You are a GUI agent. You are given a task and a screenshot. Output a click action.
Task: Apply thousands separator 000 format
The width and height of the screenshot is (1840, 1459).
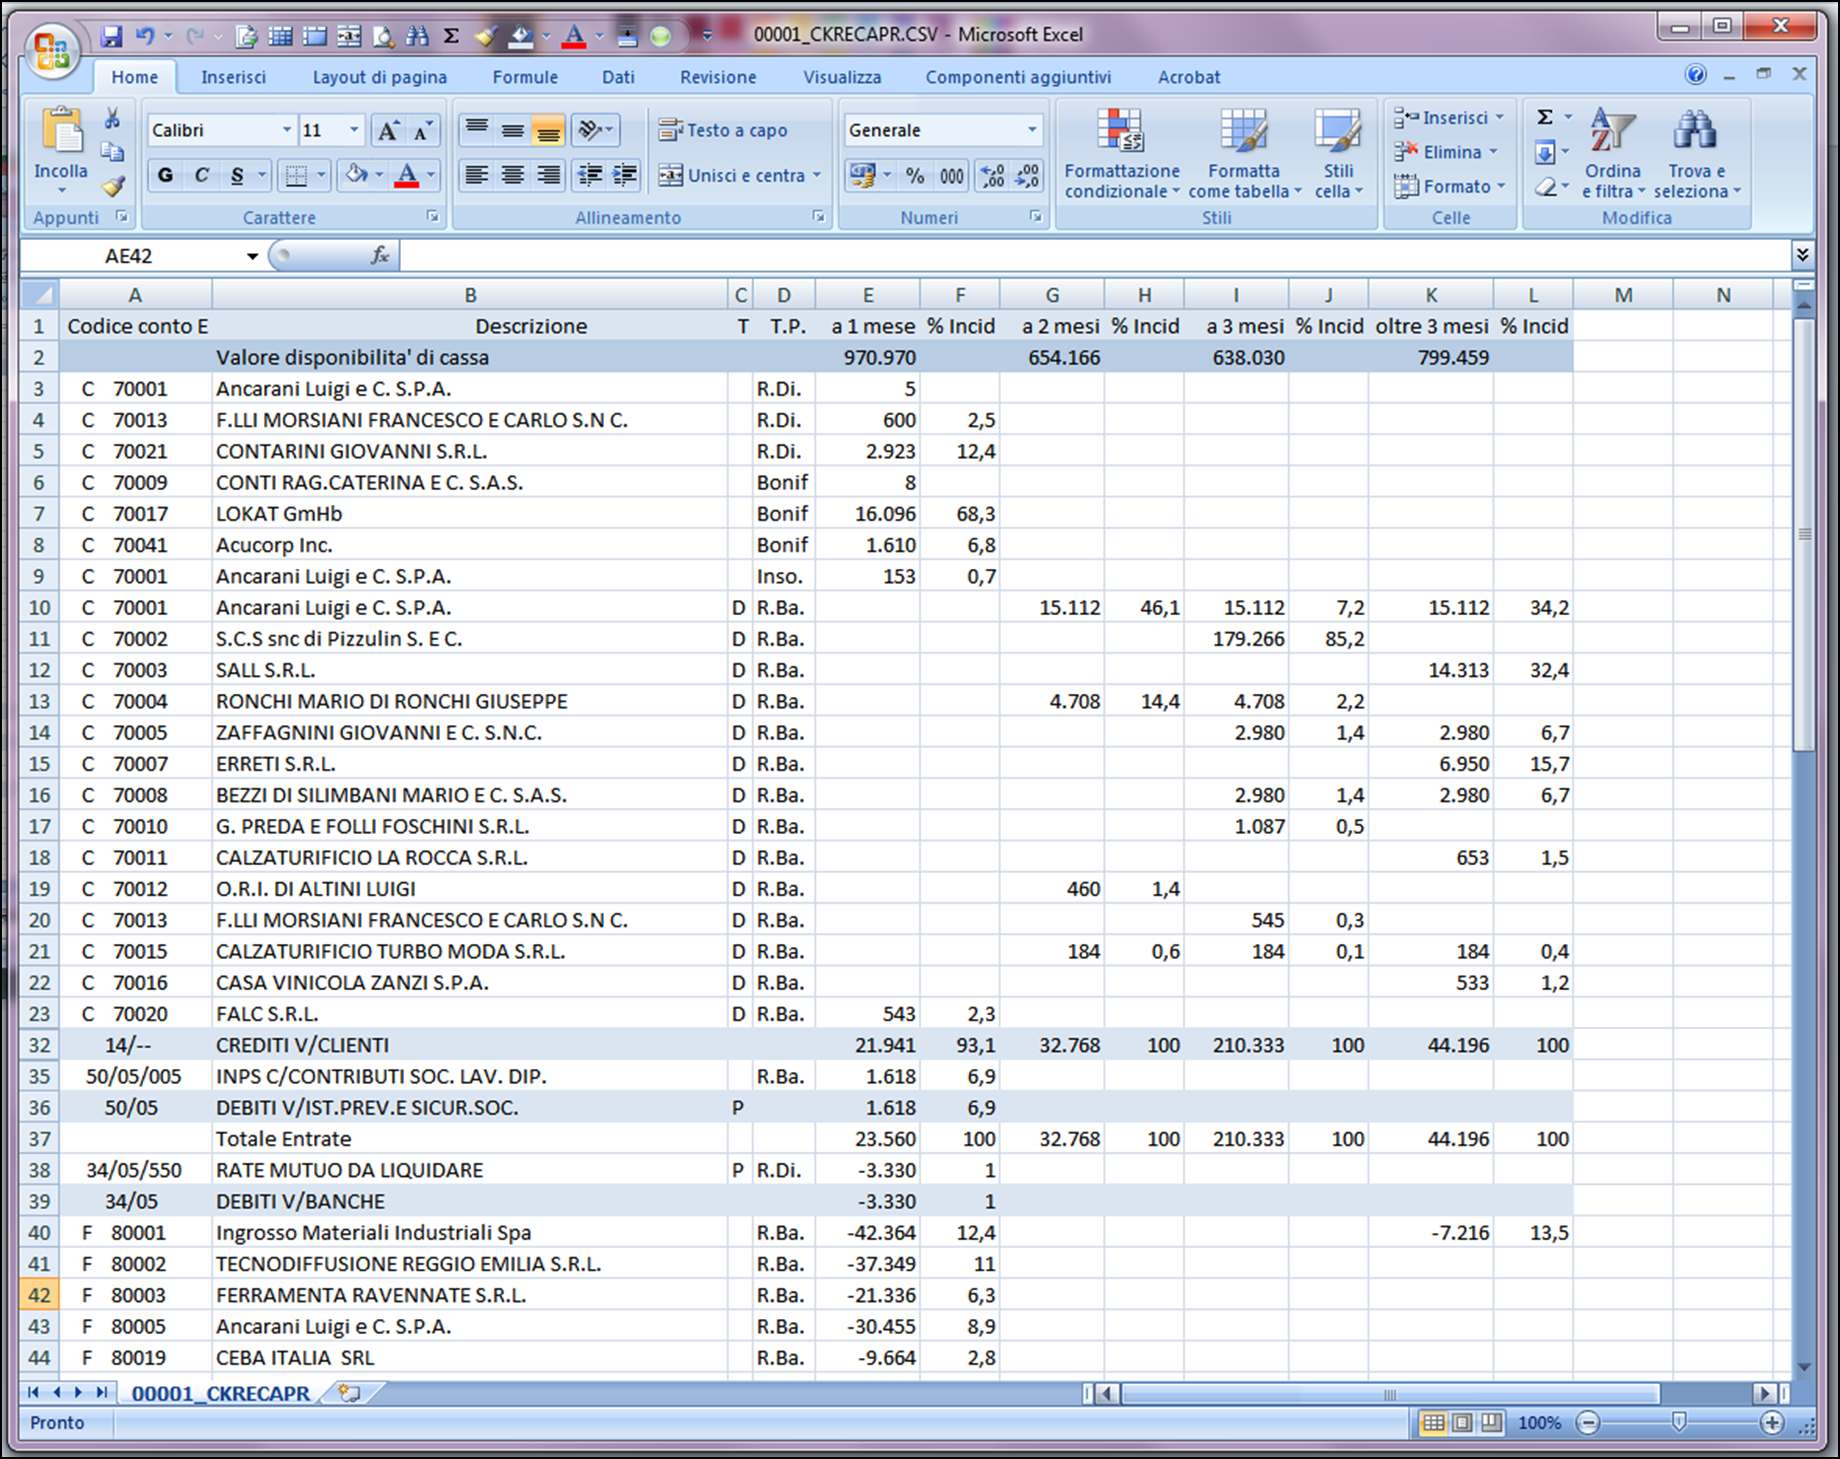tap(951, 176)
